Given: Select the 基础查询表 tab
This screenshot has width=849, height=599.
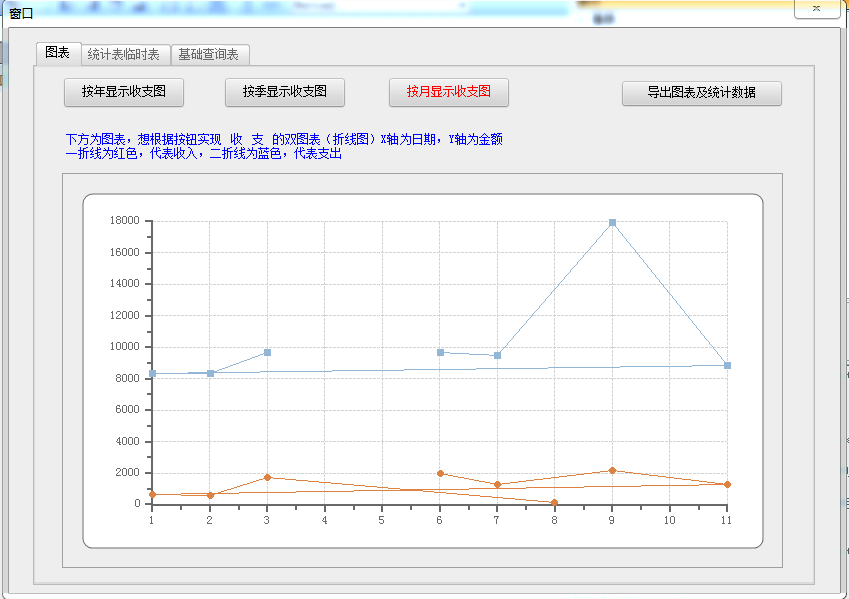Looking at the screenshot, I should (208, 54).
